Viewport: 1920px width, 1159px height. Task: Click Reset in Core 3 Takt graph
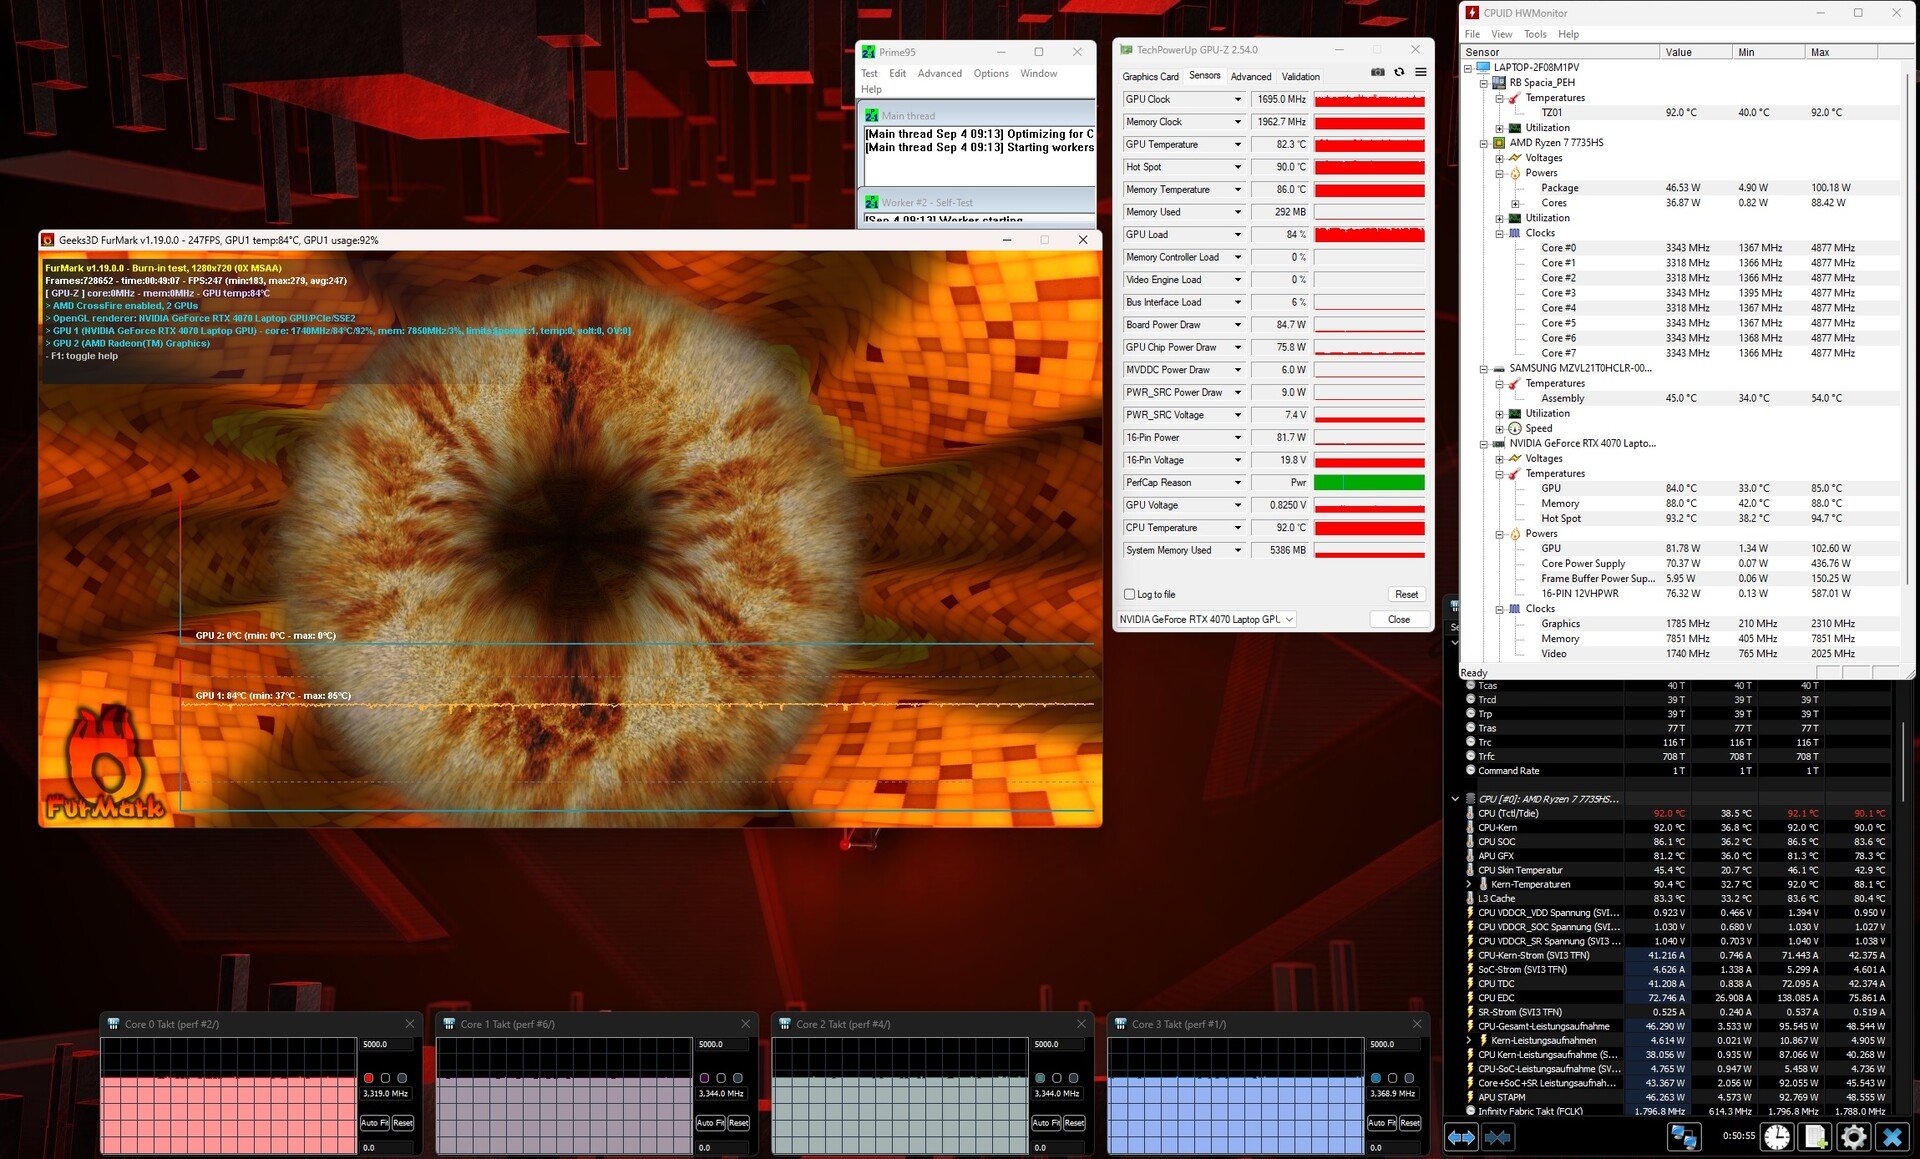tap(1410, 1123)
